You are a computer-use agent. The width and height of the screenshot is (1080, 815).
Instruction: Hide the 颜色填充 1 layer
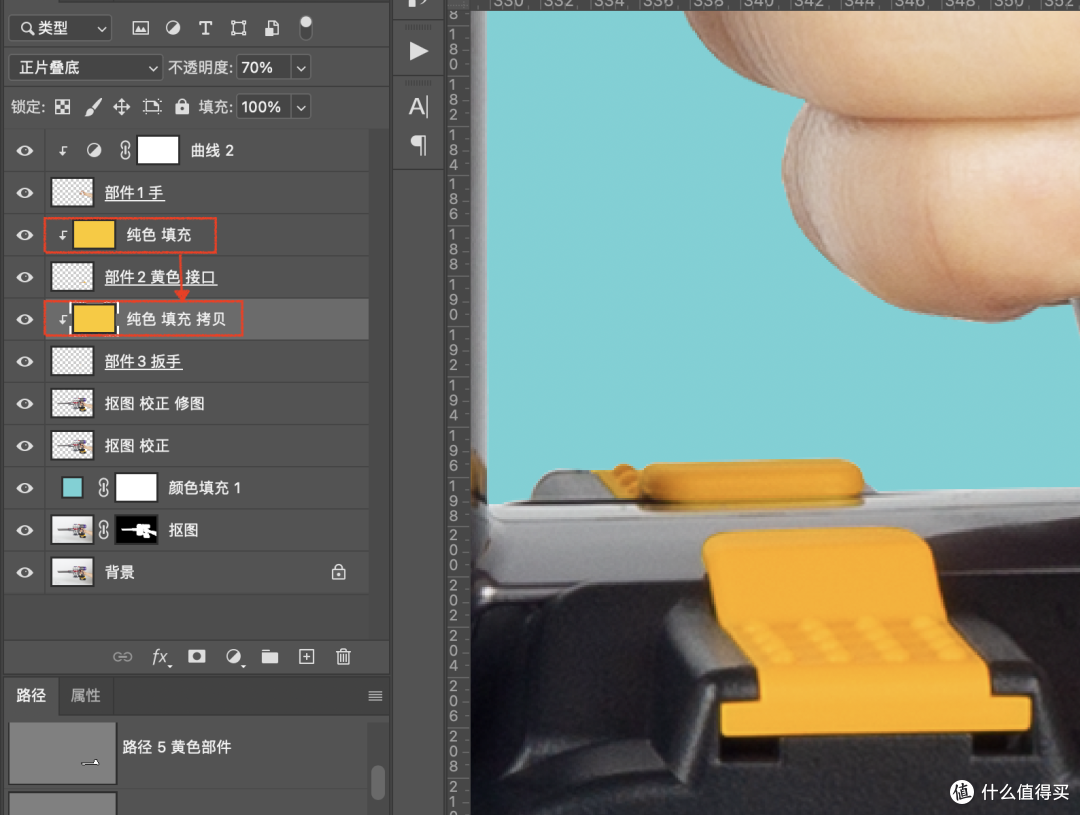[25, 488]
